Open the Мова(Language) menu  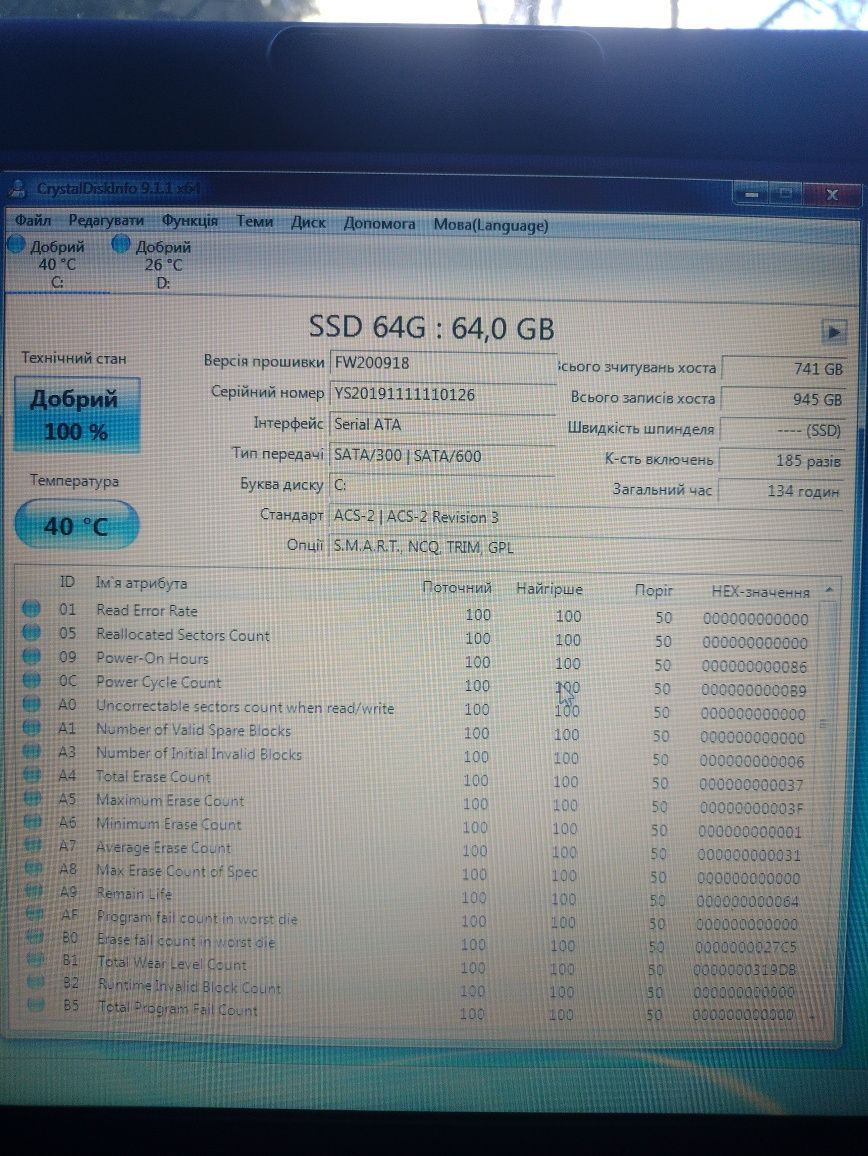pyautogui.click(x=490, y=225)
